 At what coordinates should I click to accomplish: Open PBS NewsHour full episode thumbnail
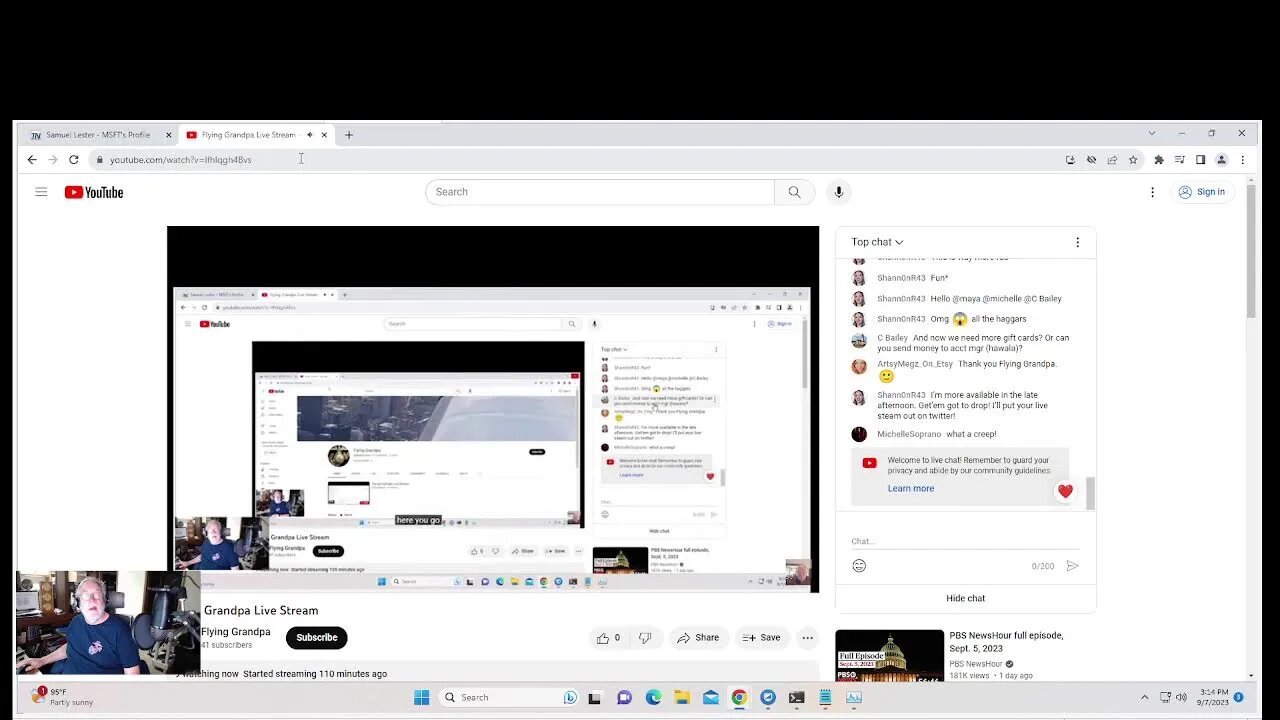889,656
